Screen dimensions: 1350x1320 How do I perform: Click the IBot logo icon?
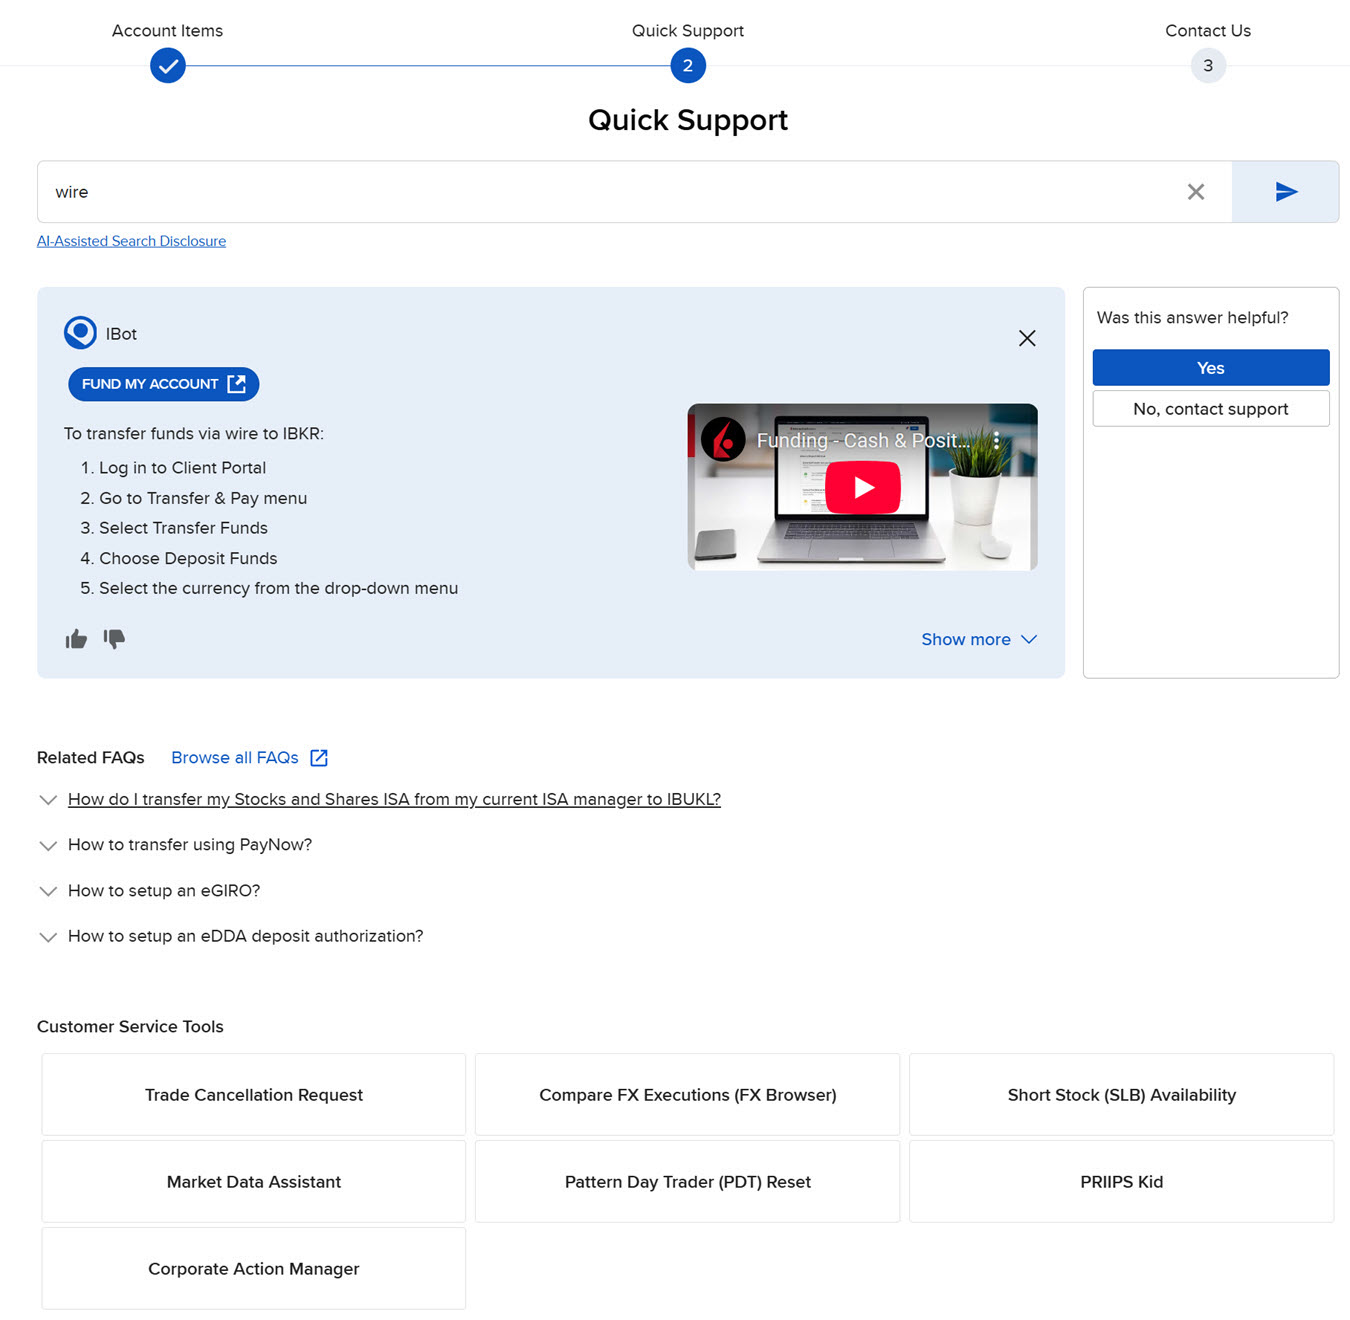(x=80, y=332)
